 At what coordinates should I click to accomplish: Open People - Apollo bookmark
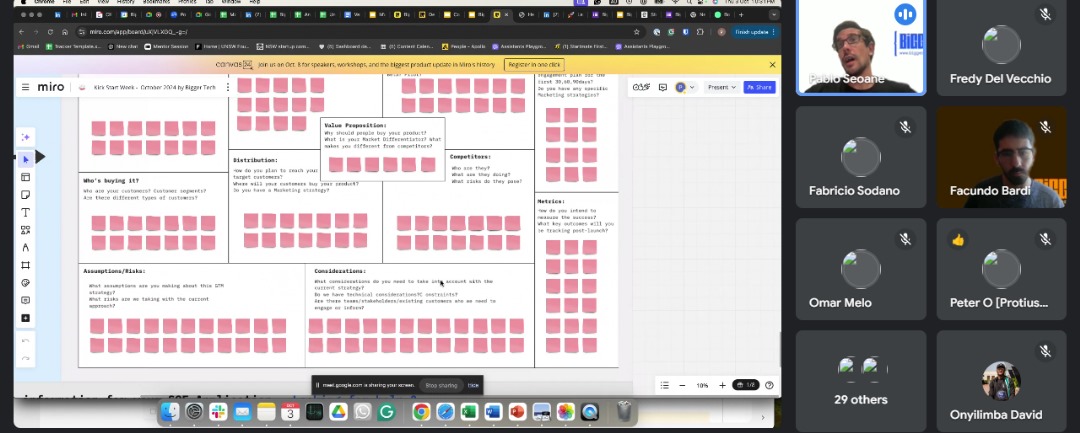click(x=464, y=47)
